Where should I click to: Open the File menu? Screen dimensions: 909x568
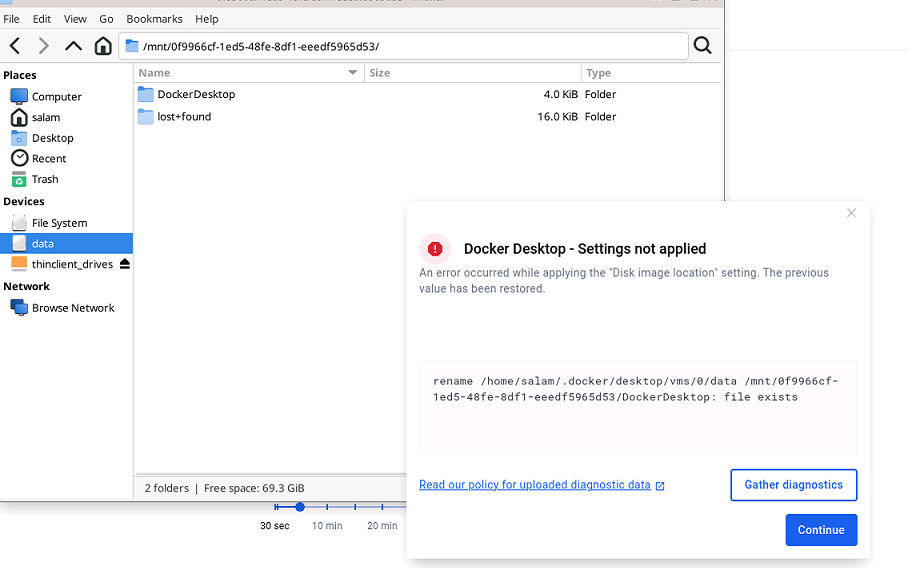[x=11, y=19]
